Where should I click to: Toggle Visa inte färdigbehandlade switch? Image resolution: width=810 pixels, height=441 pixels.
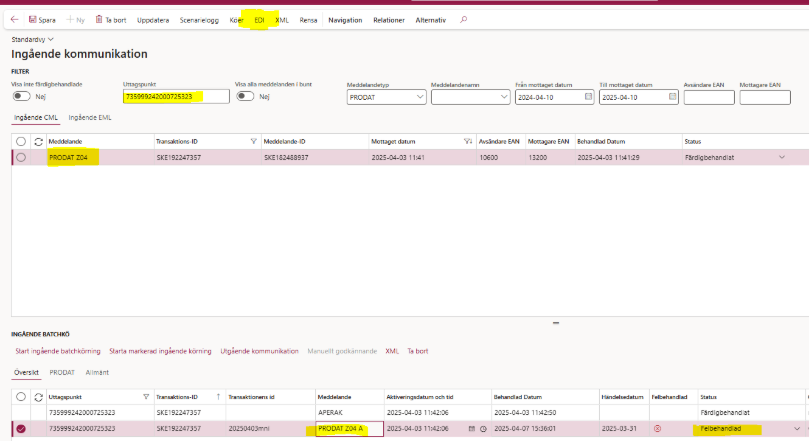click(x=19, y=97)
